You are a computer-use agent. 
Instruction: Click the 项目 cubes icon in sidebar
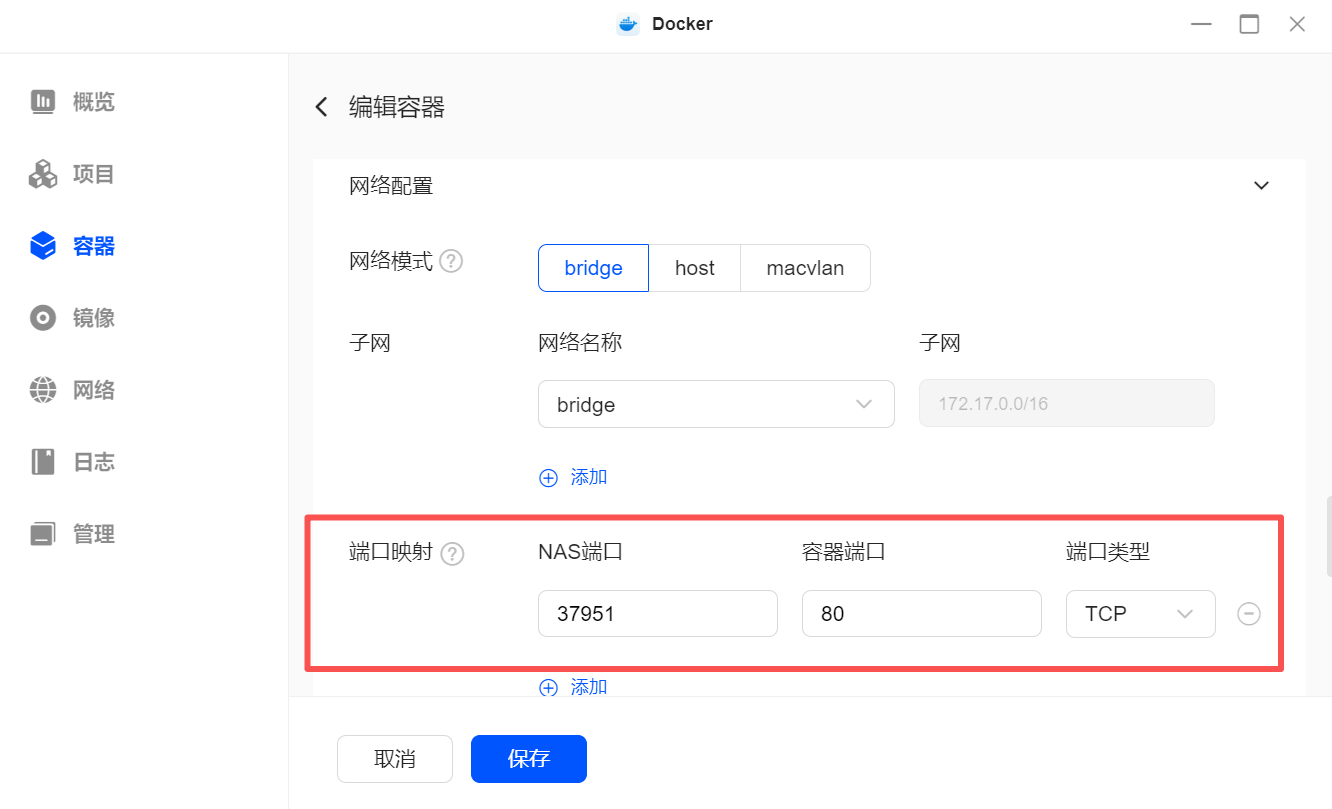[43, 174]
